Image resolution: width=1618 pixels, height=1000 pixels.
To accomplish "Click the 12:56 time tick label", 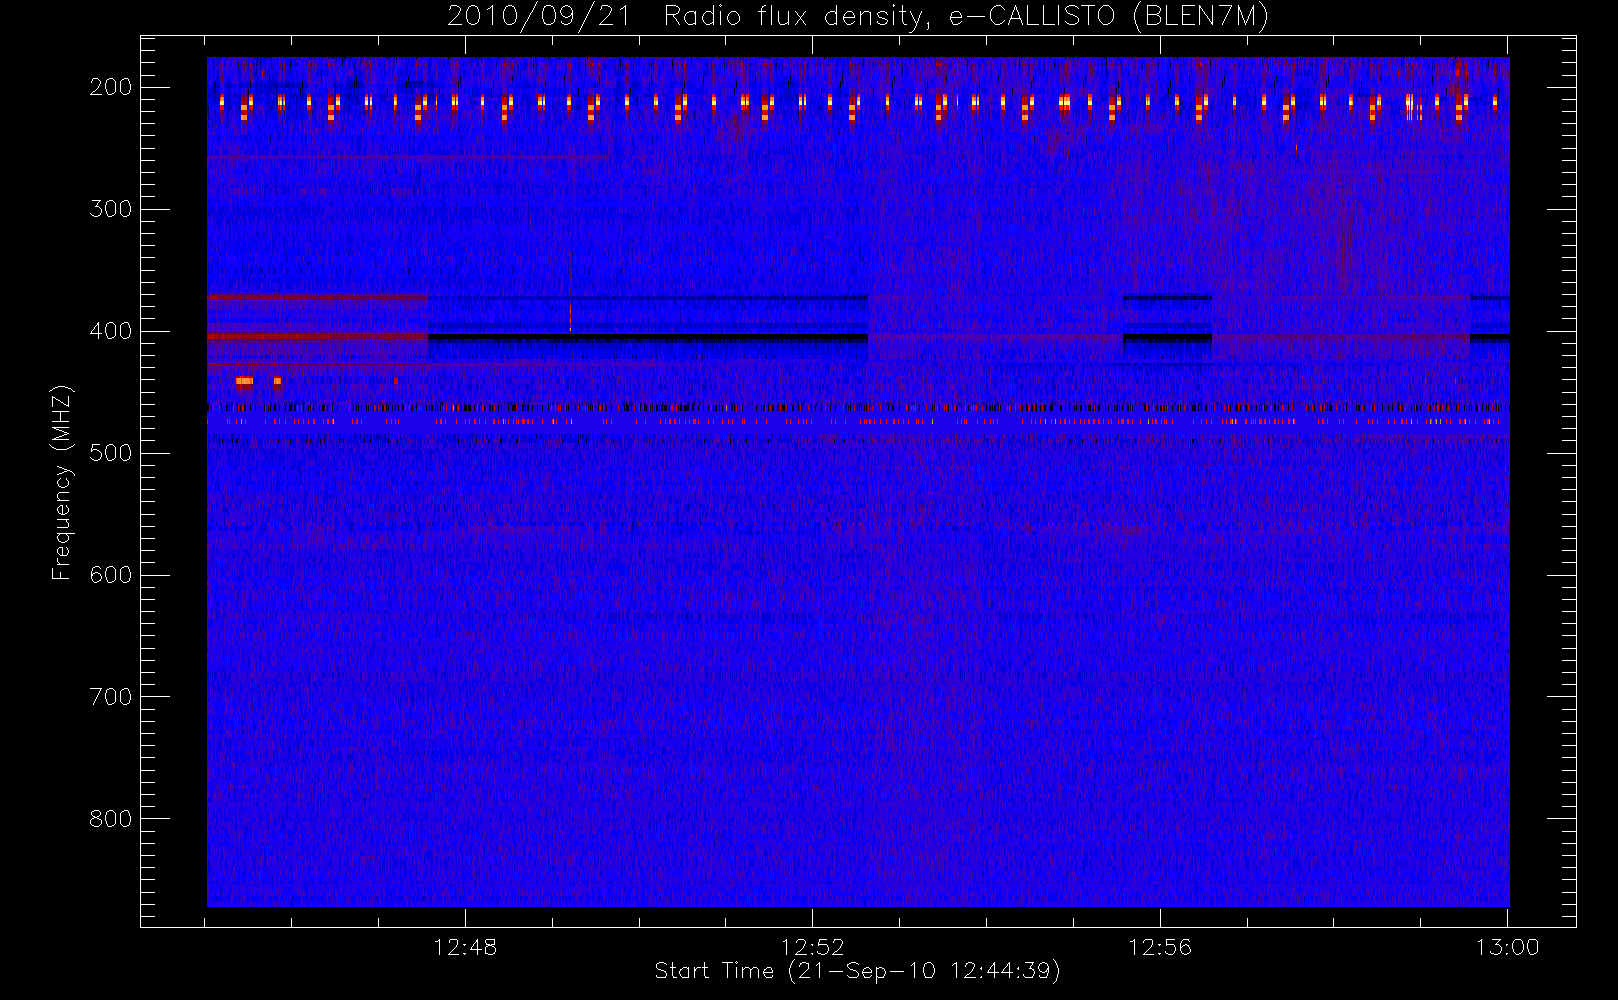I will pos(1160,947).
